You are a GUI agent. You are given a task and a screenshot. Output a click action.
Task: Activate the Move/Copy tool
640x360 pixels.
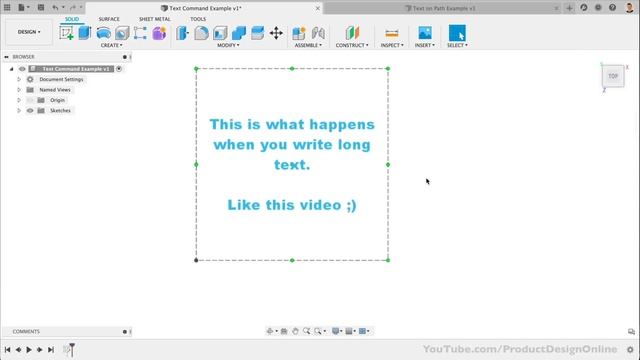tap(276, 33)
